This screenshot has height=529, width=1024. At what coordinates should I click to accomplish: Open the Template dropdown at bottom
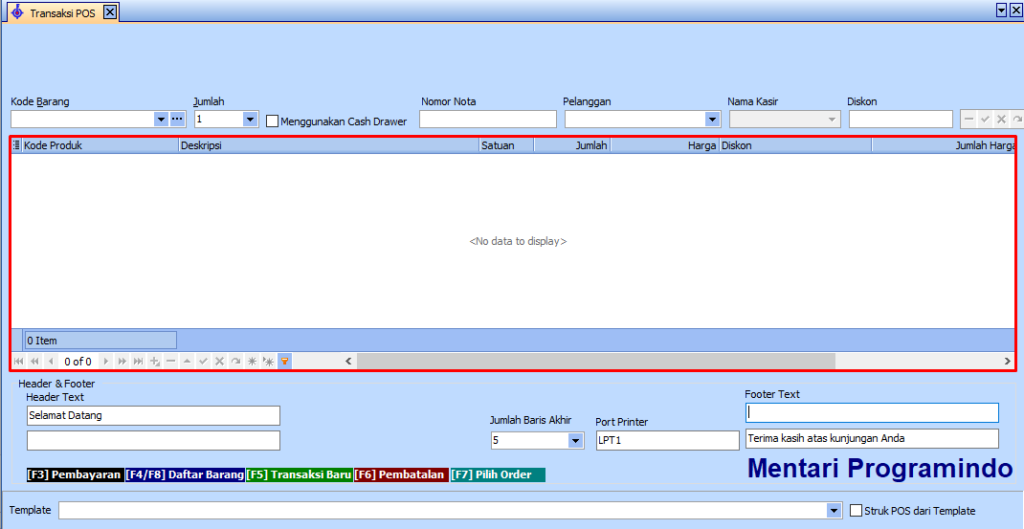tap(834, 510)
